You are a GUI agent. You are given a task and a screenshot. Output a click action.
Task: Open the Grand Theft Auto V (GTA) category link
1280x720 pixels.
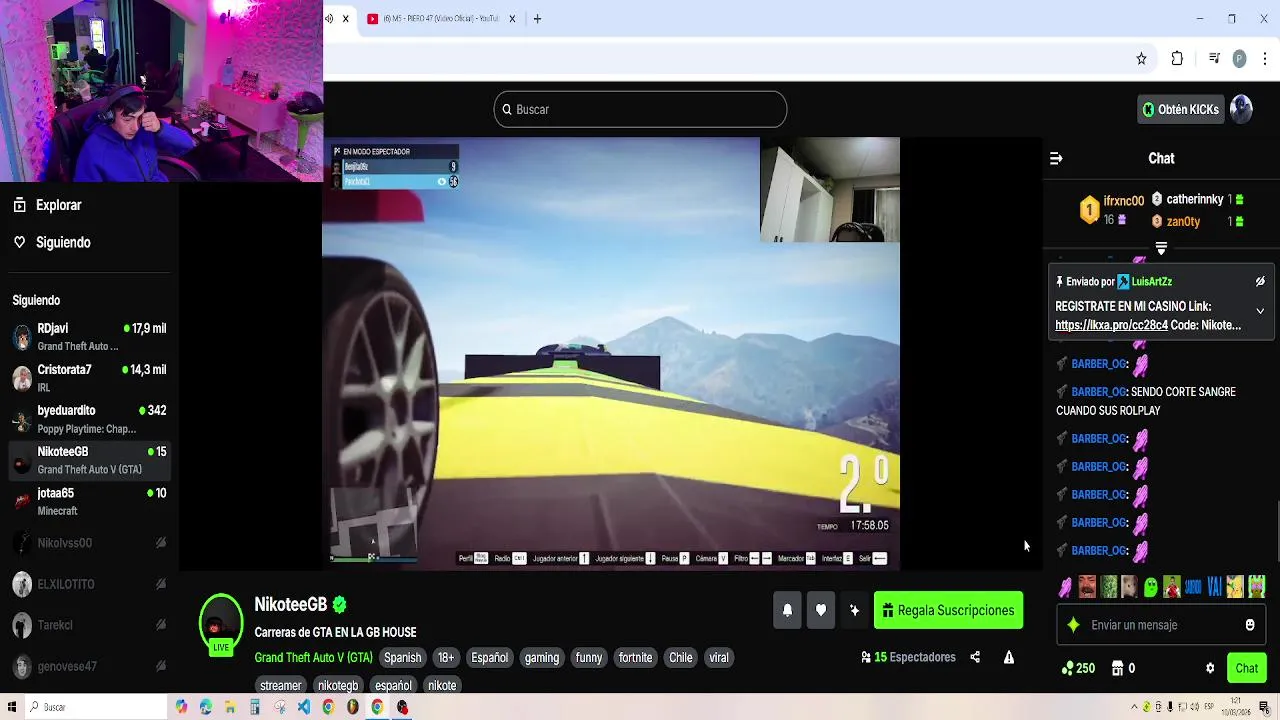(313, 657)
